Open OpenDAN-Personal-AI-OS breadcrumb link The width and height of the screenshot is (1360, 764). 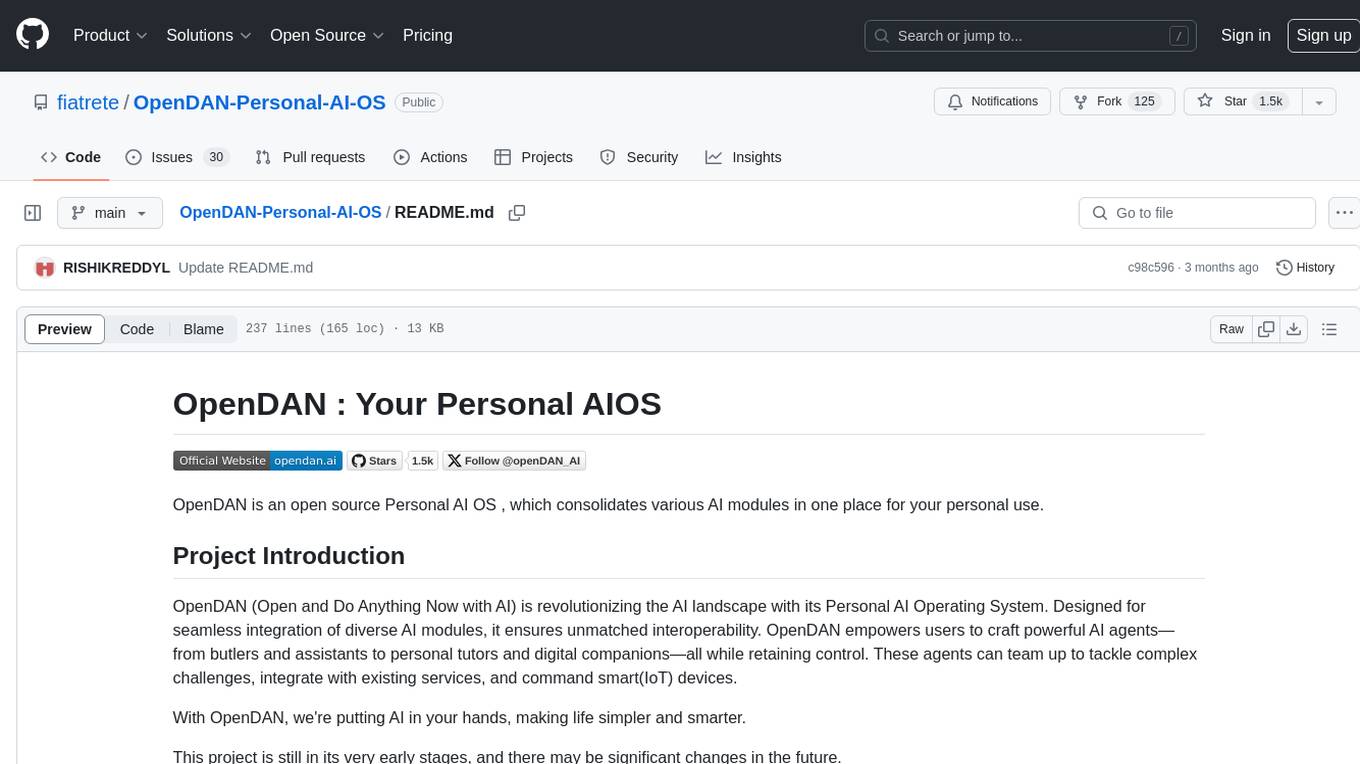click(x=280, y=212)
